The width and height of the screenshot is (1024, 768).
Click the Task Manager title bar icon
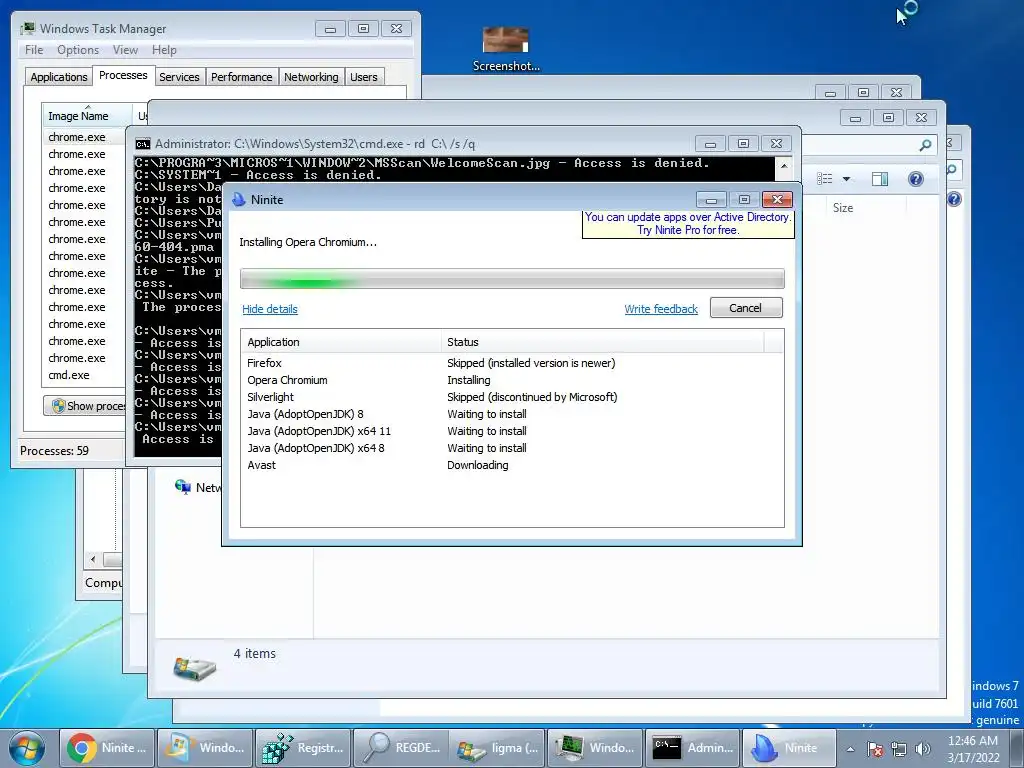27,29
